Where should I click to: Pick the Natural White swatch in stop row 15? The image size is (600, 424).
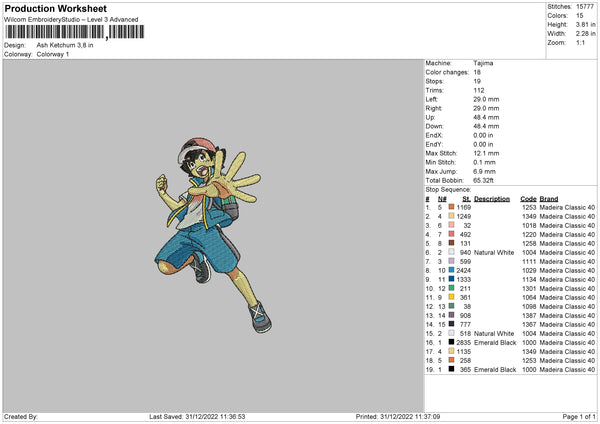pos(452,333)
